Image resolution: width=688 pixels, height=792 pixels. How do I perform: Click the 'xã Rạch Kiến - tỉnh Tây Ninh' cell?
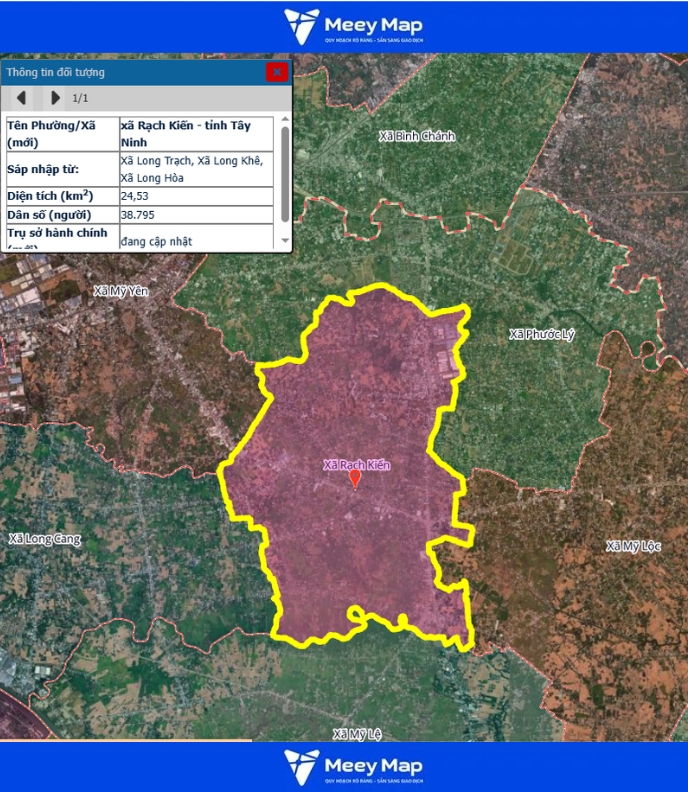tap(195, 134)
